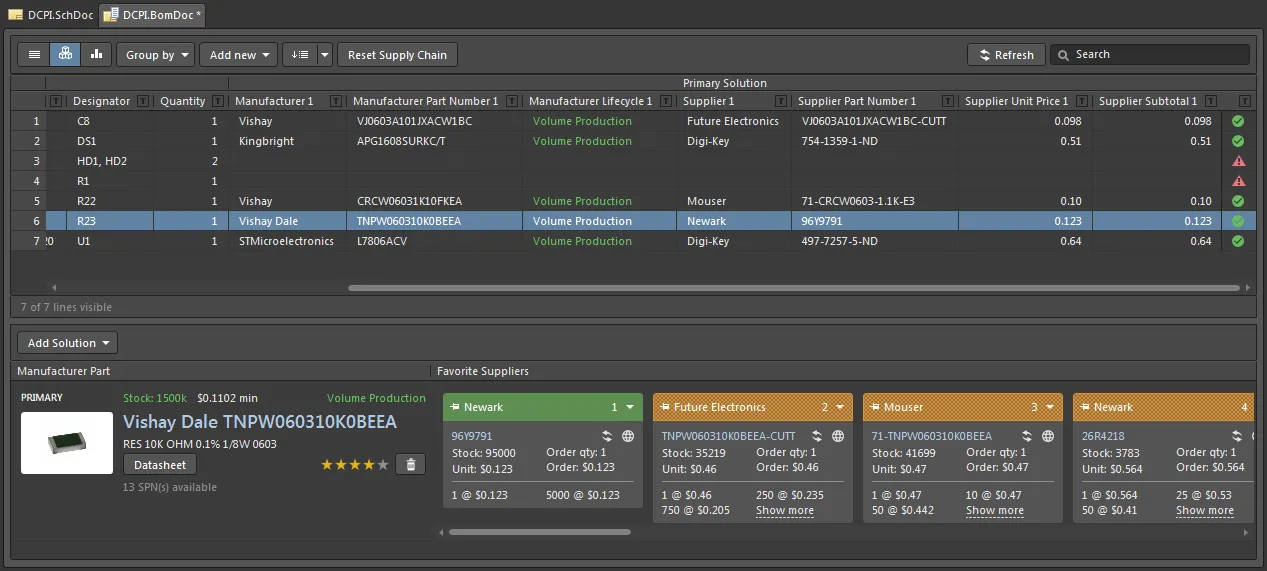
Task: Toggle the filter icon on Designator column
Action: [x=143, y=101]
